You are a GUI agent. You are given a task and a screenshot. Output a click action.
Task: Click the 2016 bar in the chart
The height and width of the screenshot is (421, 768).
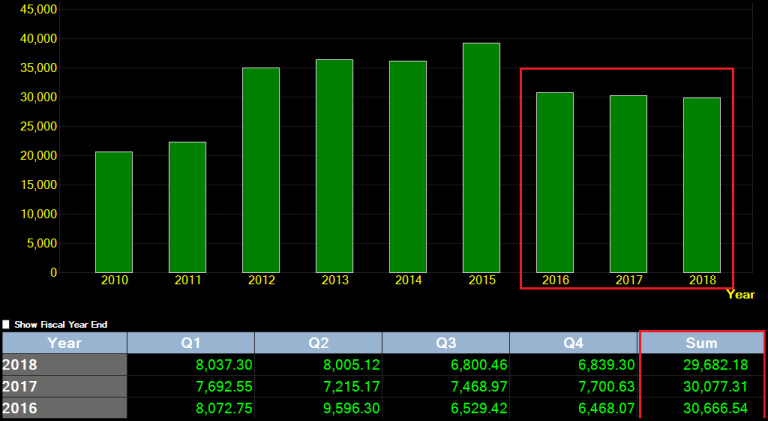pyautogui.click(x=555, y=183)
